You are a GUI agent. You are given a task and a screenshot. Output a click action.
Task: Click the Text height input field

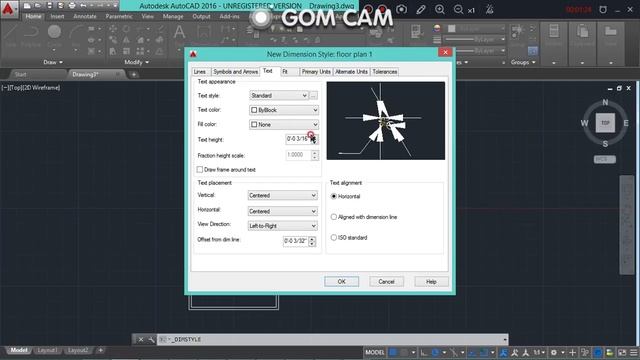tap(298, 139)
